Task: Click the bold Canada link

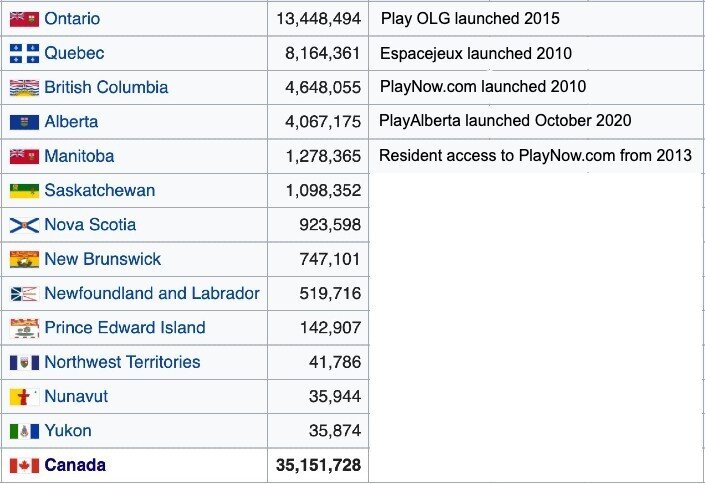Action: (x=75, y=465)
